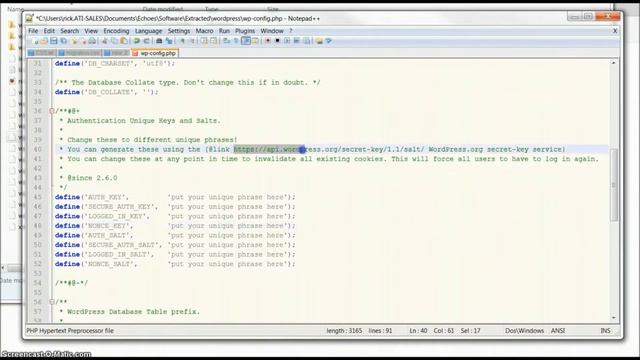
Task: Click the green Undo arrow icon
Action: coord(136,41)
